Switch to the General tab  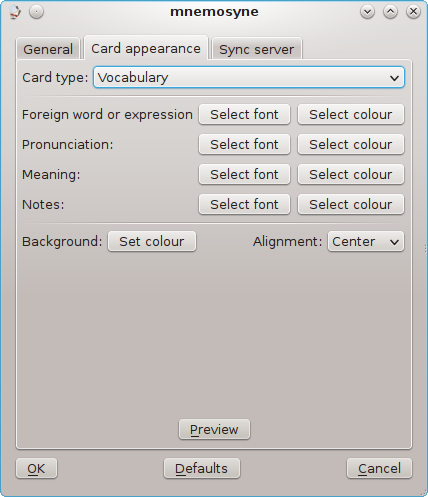click(48, 49)
